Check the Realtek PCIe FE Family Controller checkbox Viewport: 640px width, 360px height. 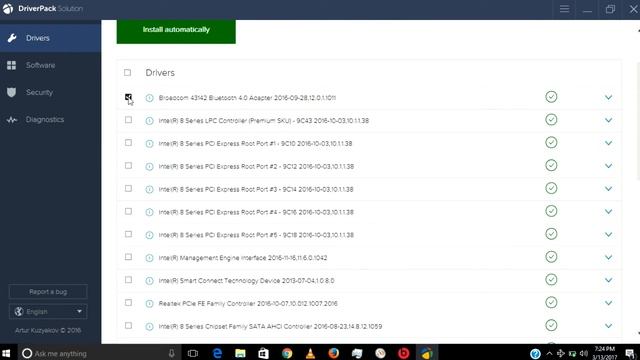128,303
